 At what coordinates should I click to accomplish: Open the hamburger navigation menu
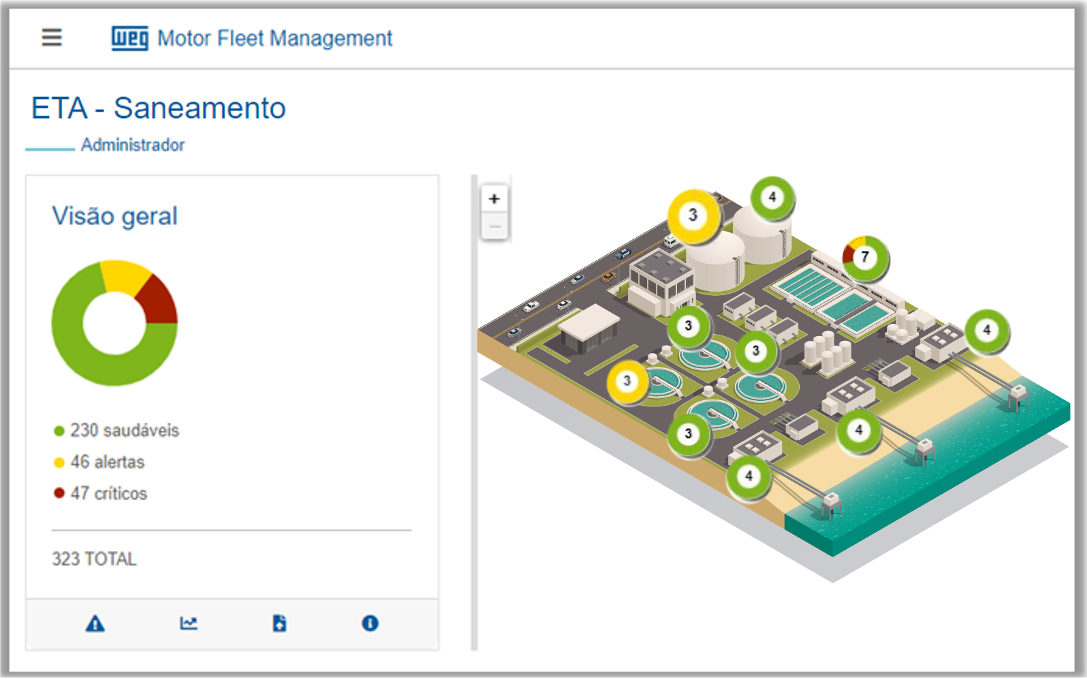[x=52, y=38]
